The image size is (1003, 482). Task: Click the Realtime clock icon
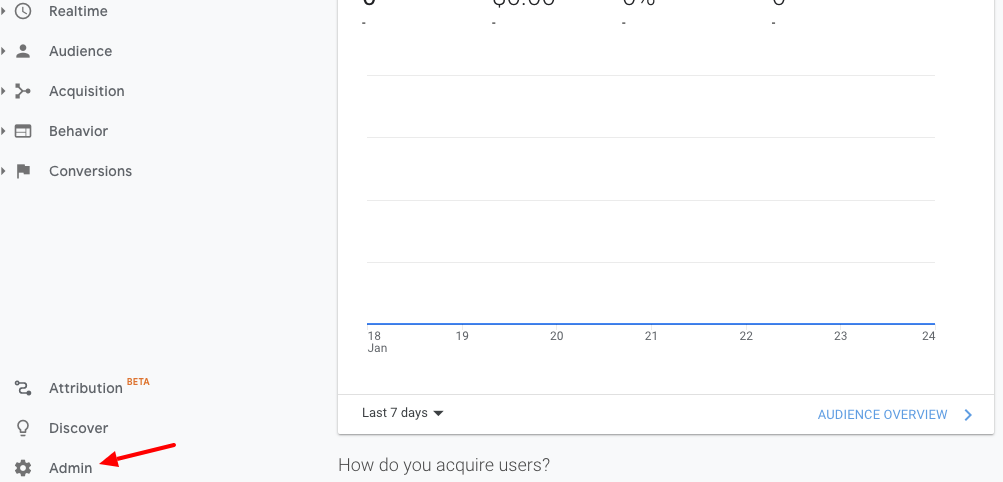[23, 12]
